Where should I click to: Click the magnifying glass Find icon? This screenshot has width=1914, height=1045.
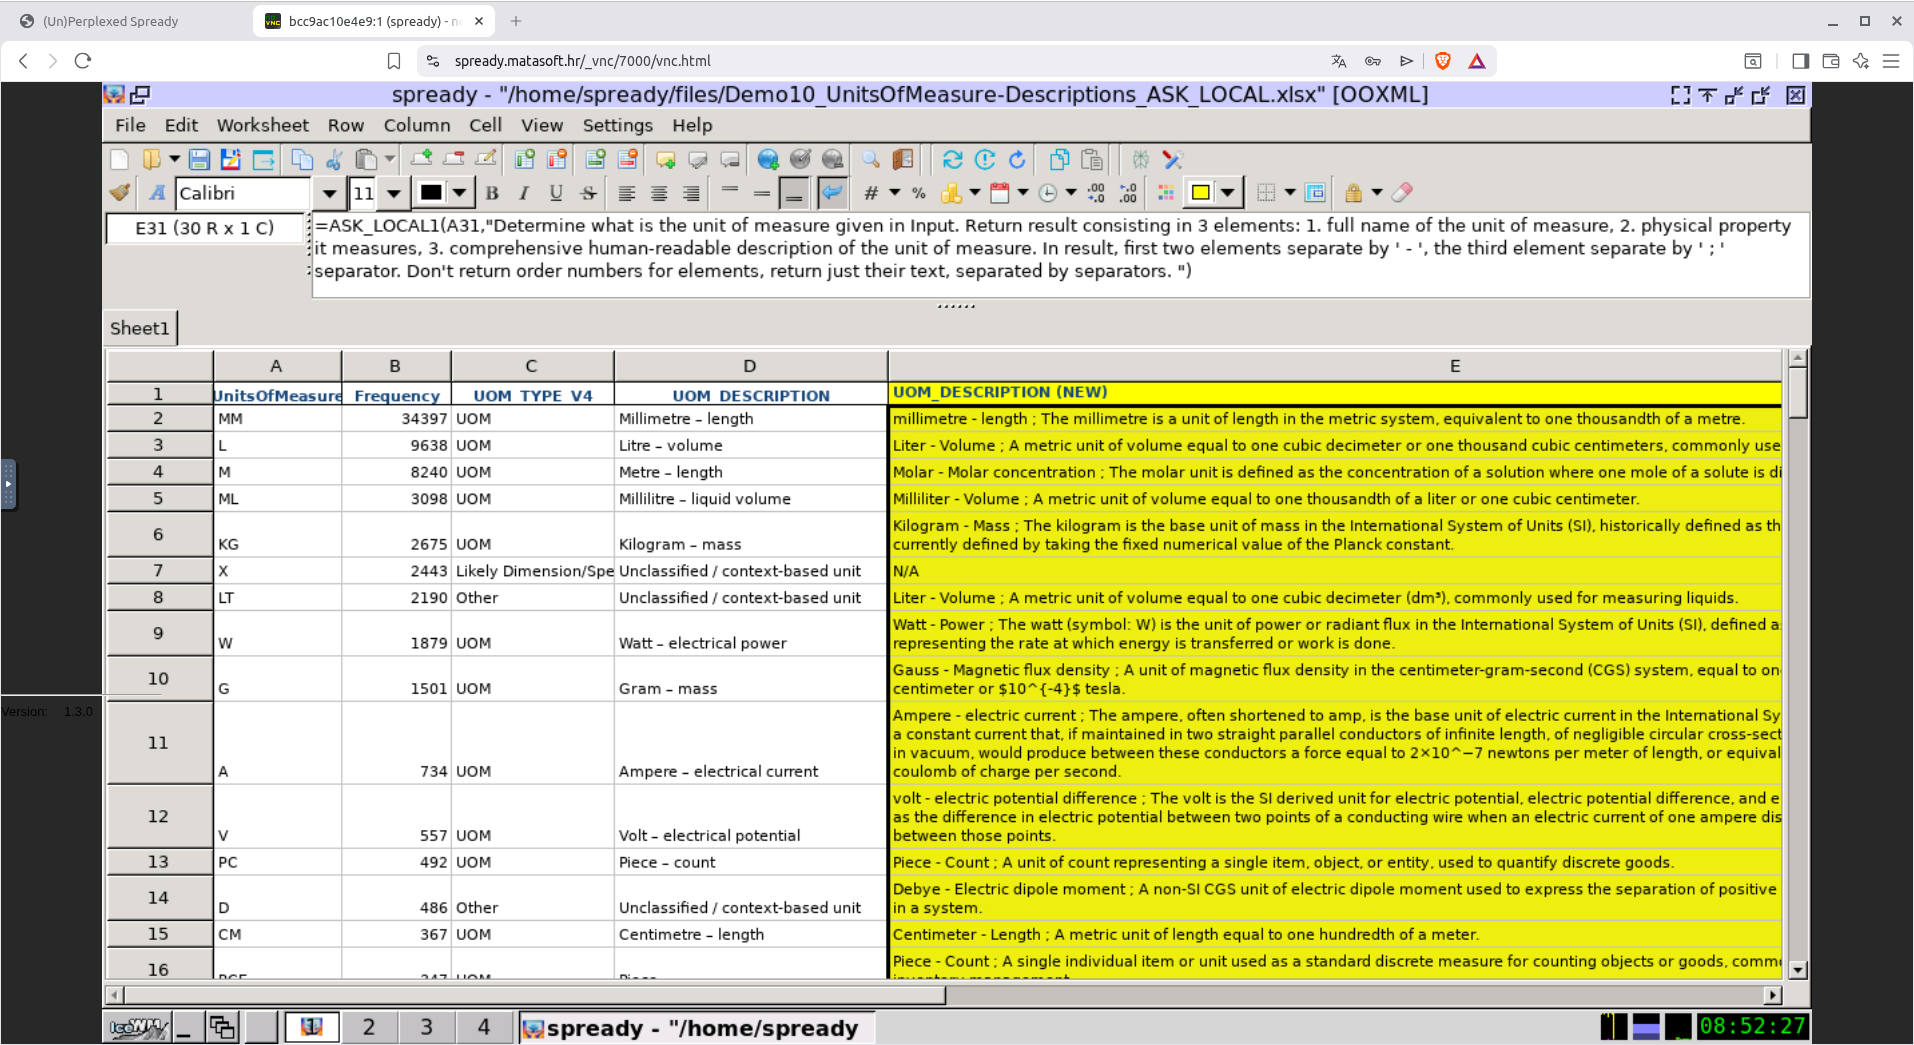tap(871, 160)
